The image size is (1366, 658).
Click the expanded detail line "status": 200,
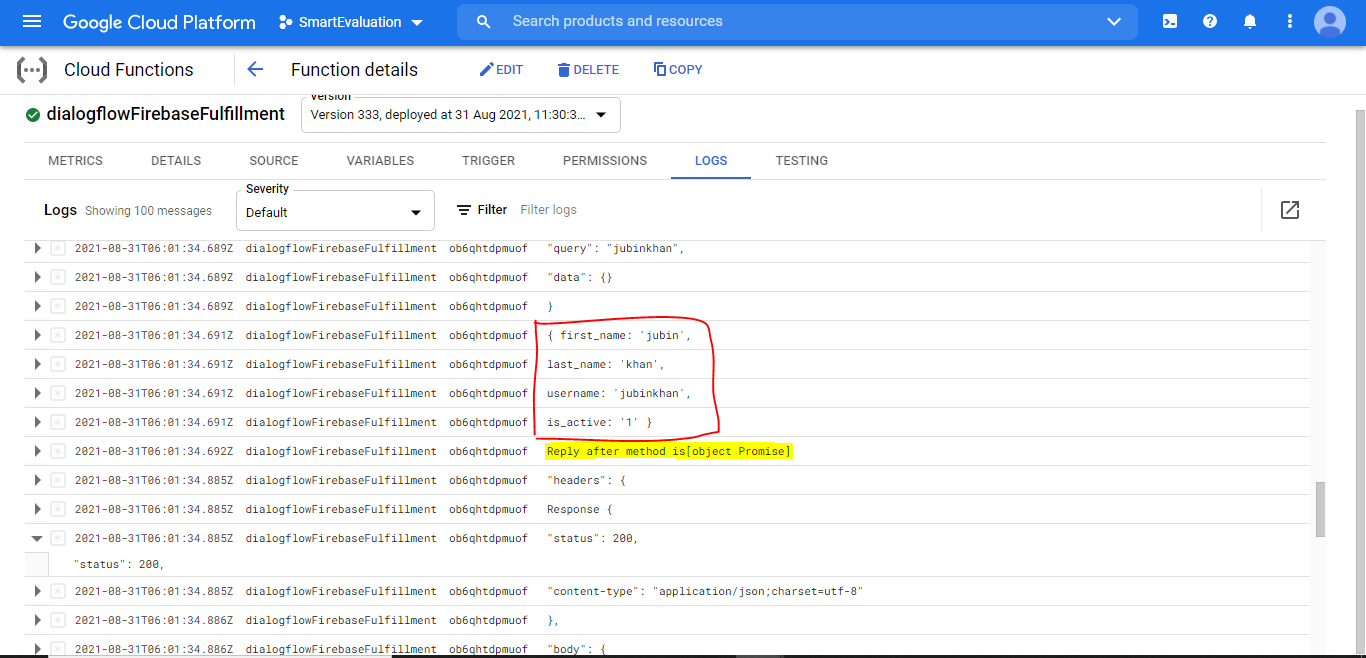pos(118,564)
